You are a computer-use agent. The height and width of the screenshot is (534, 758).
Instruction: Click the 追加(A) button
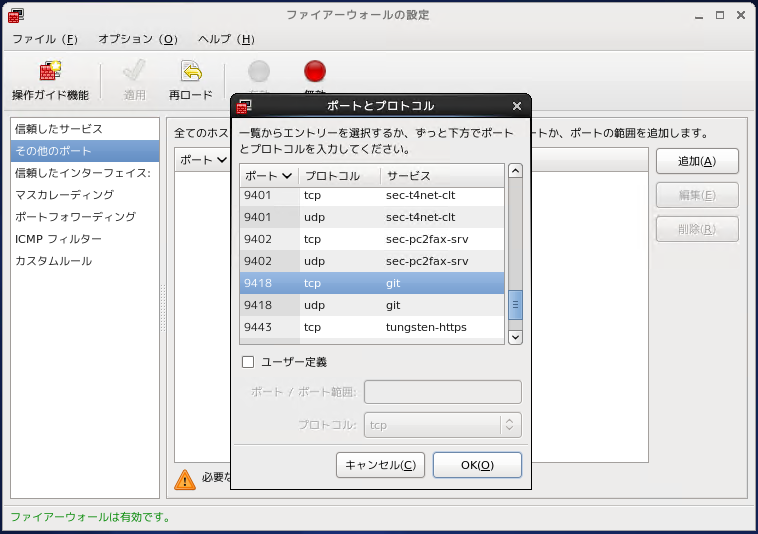697,161
